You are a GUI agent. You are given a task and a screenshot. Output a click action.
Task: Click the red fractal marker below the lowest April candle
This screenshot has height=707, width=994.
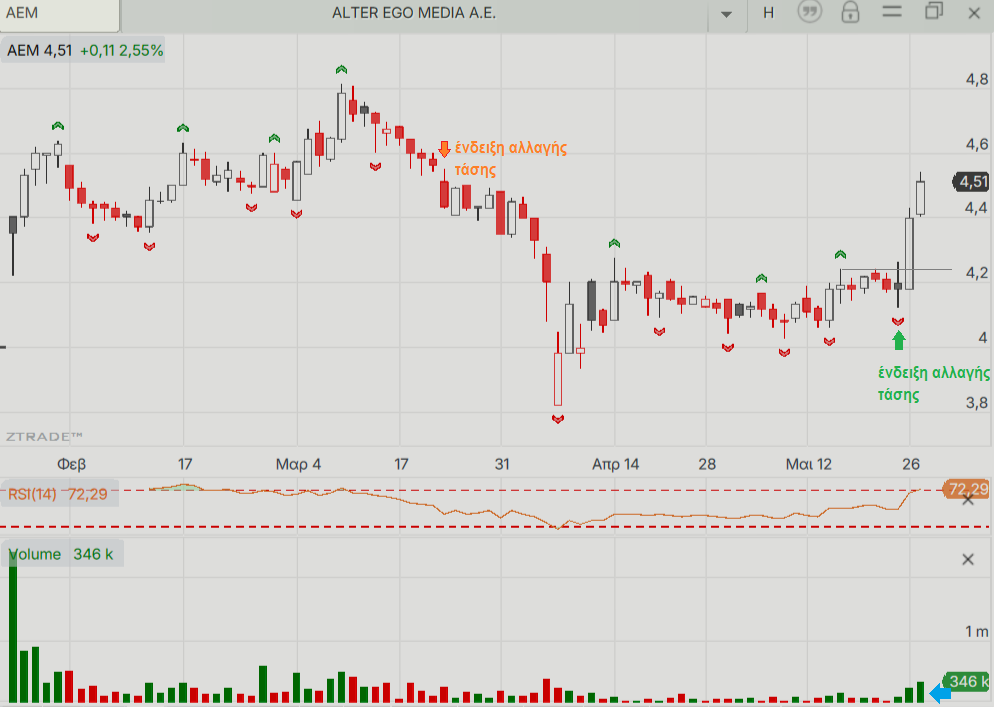tap(558, 419)
